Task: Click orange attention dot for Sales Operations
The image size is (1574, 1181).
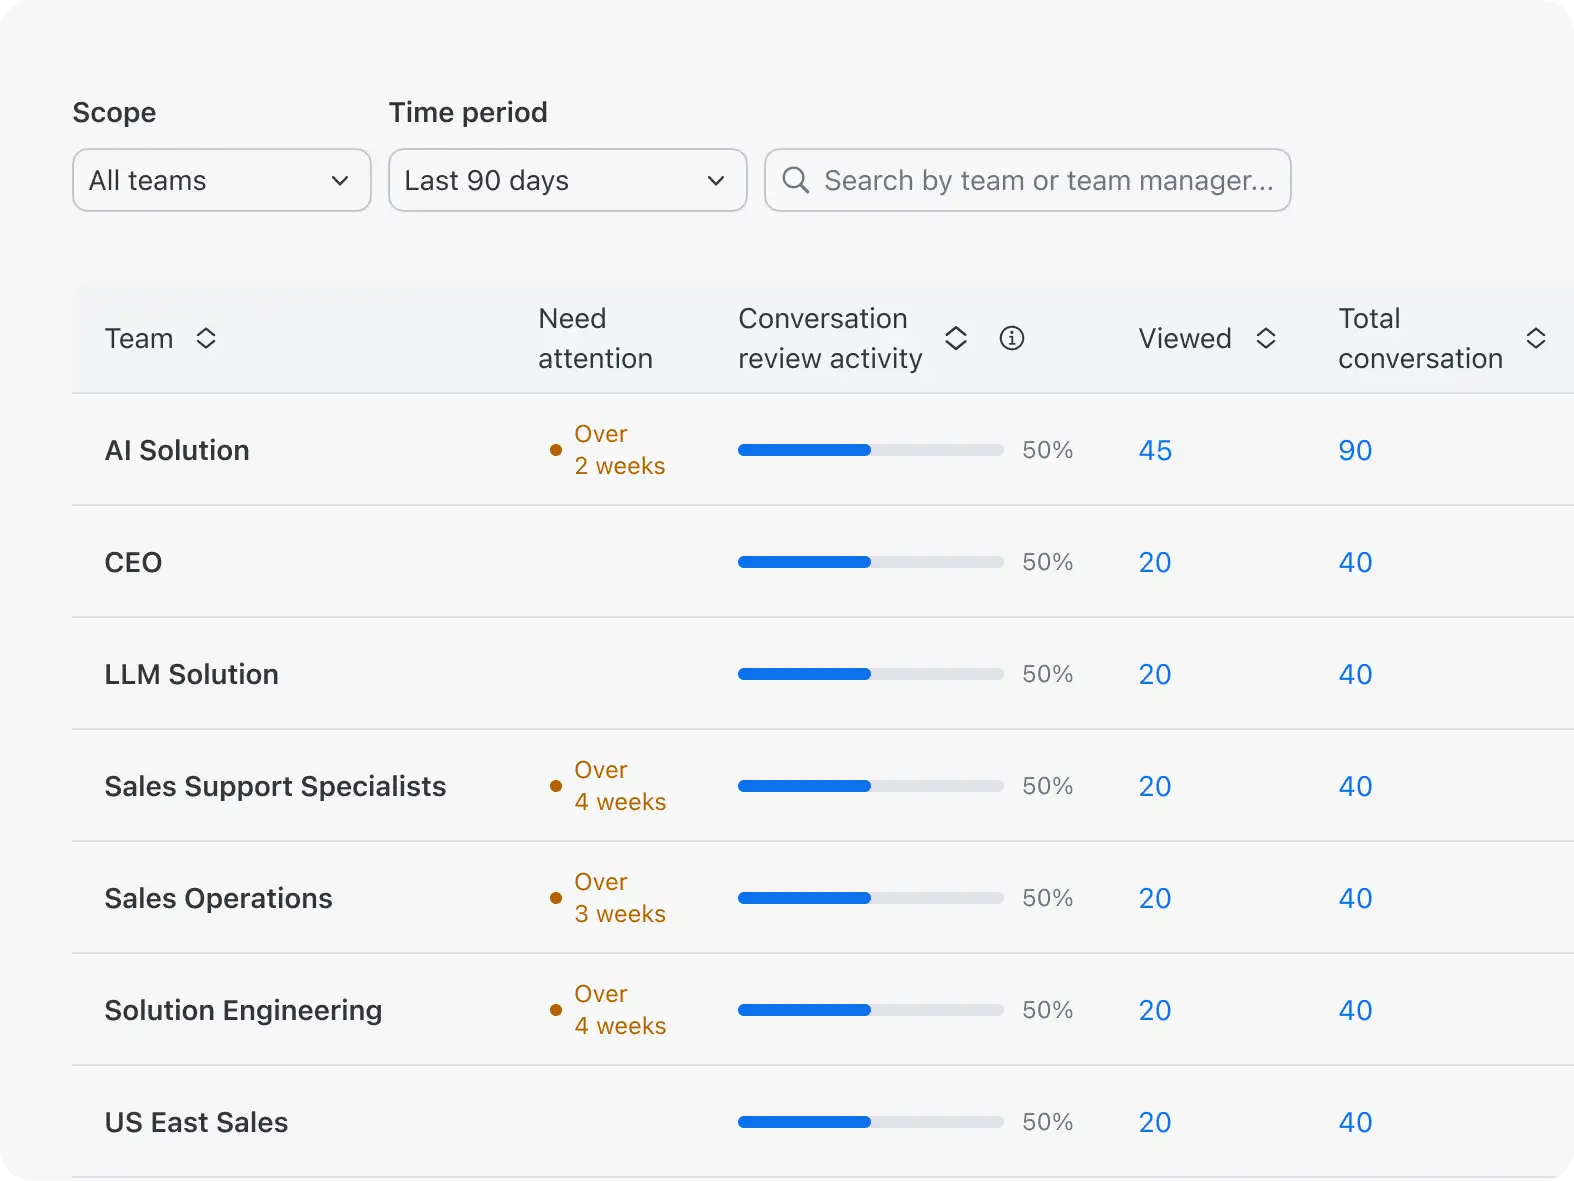Action: tap(555, 898)
